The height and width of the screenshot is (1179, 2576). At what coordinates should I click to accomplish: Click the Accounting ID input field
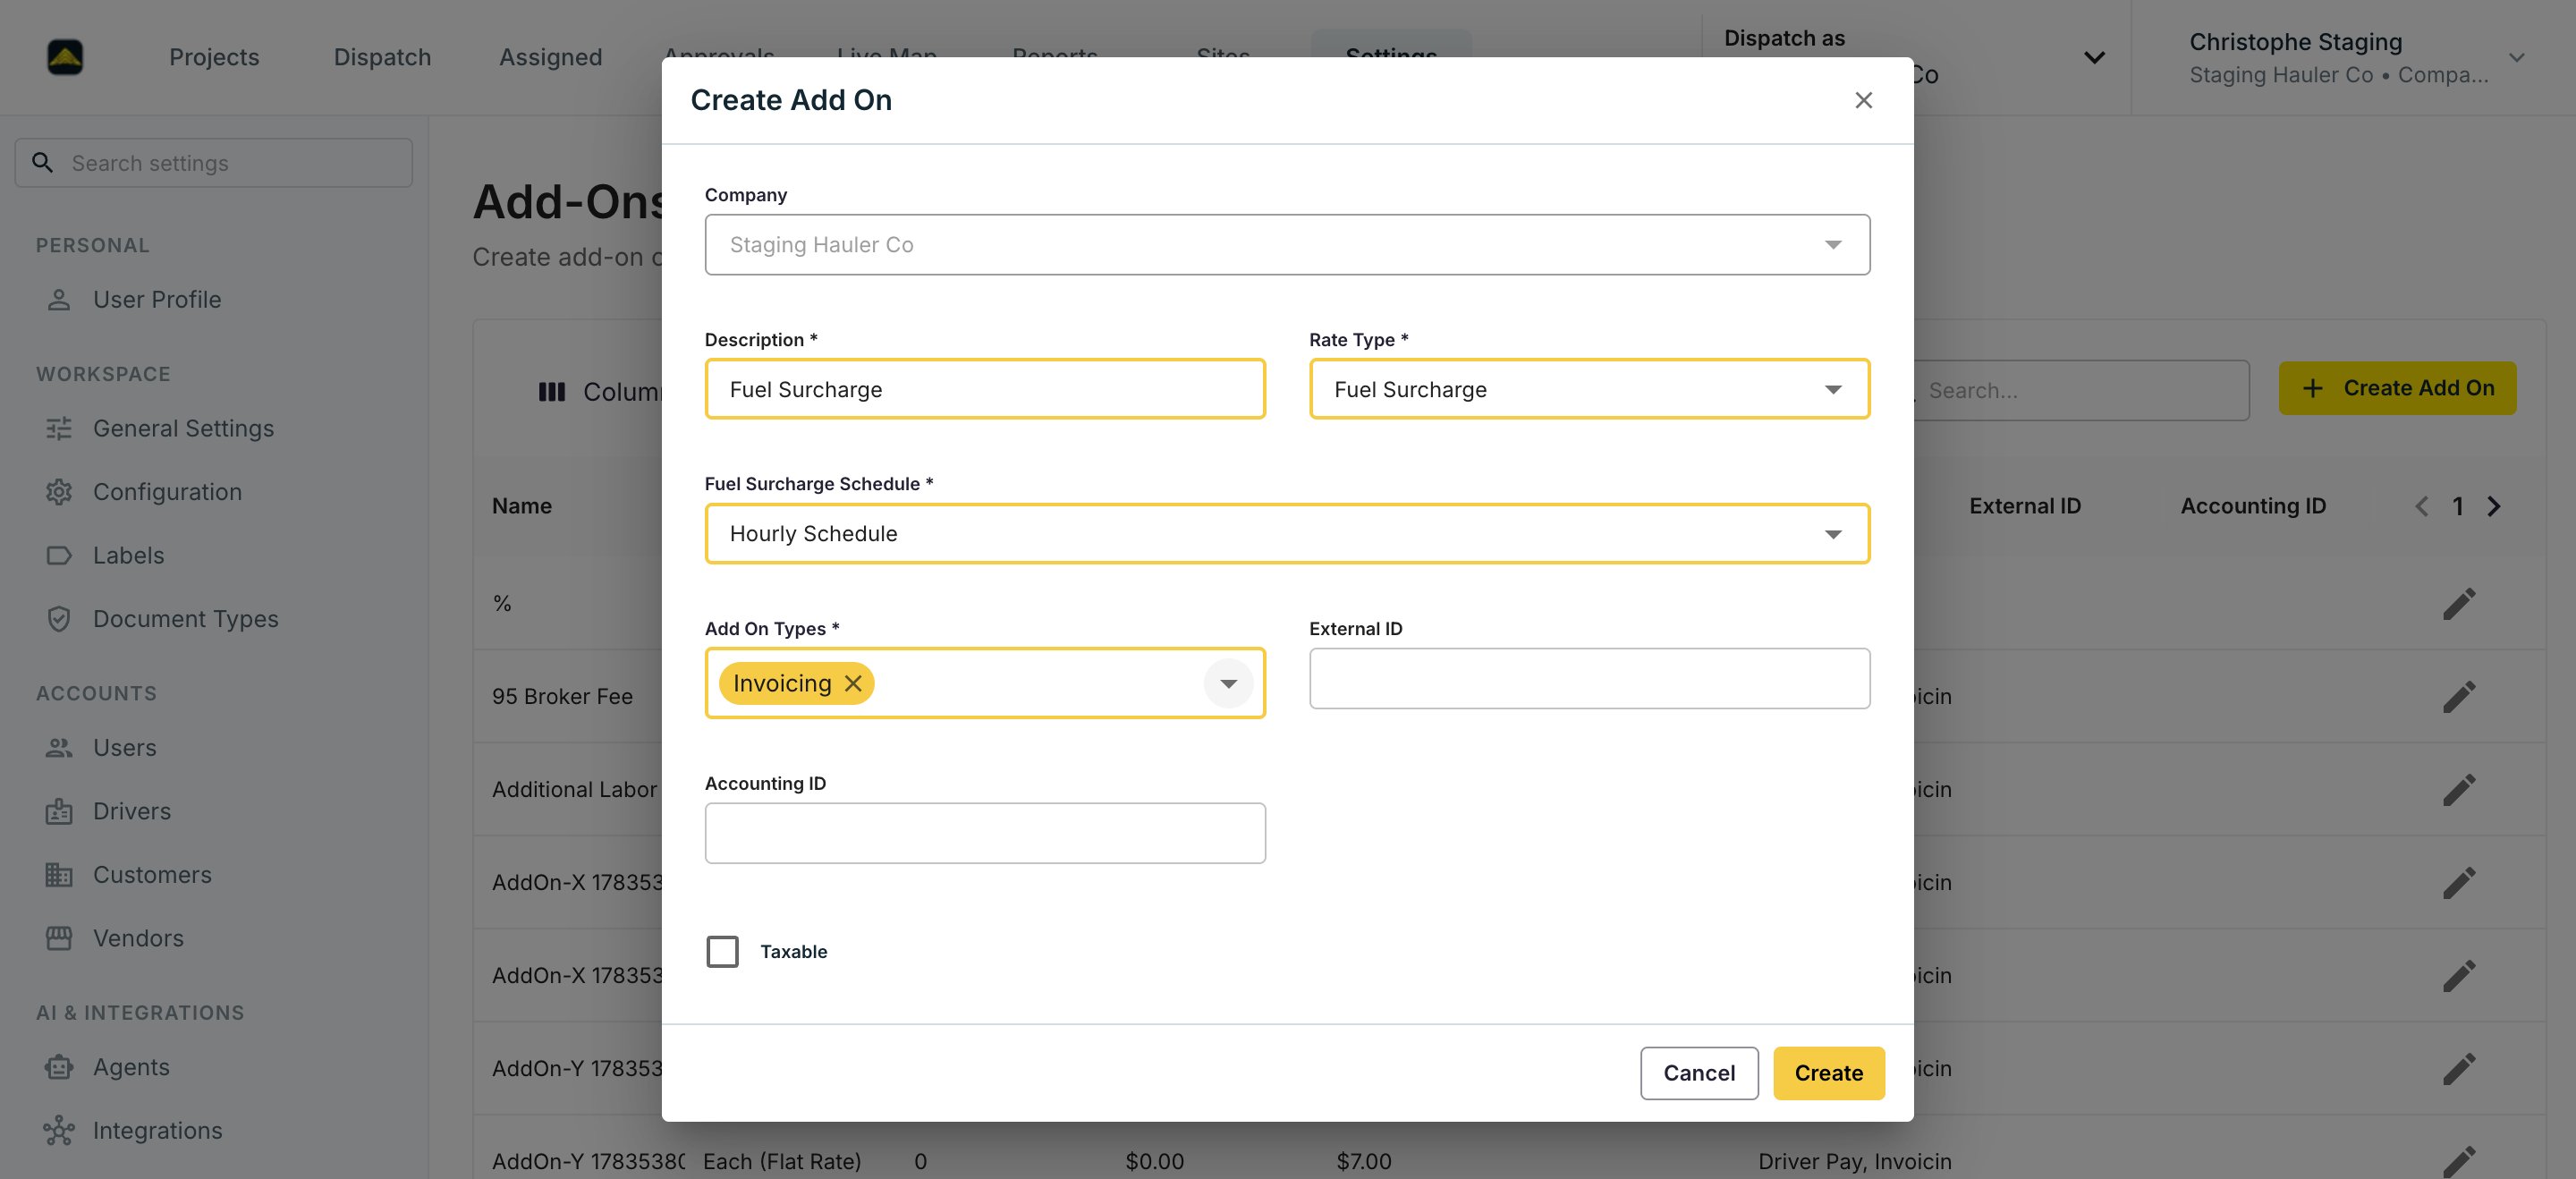click(984, 833)
